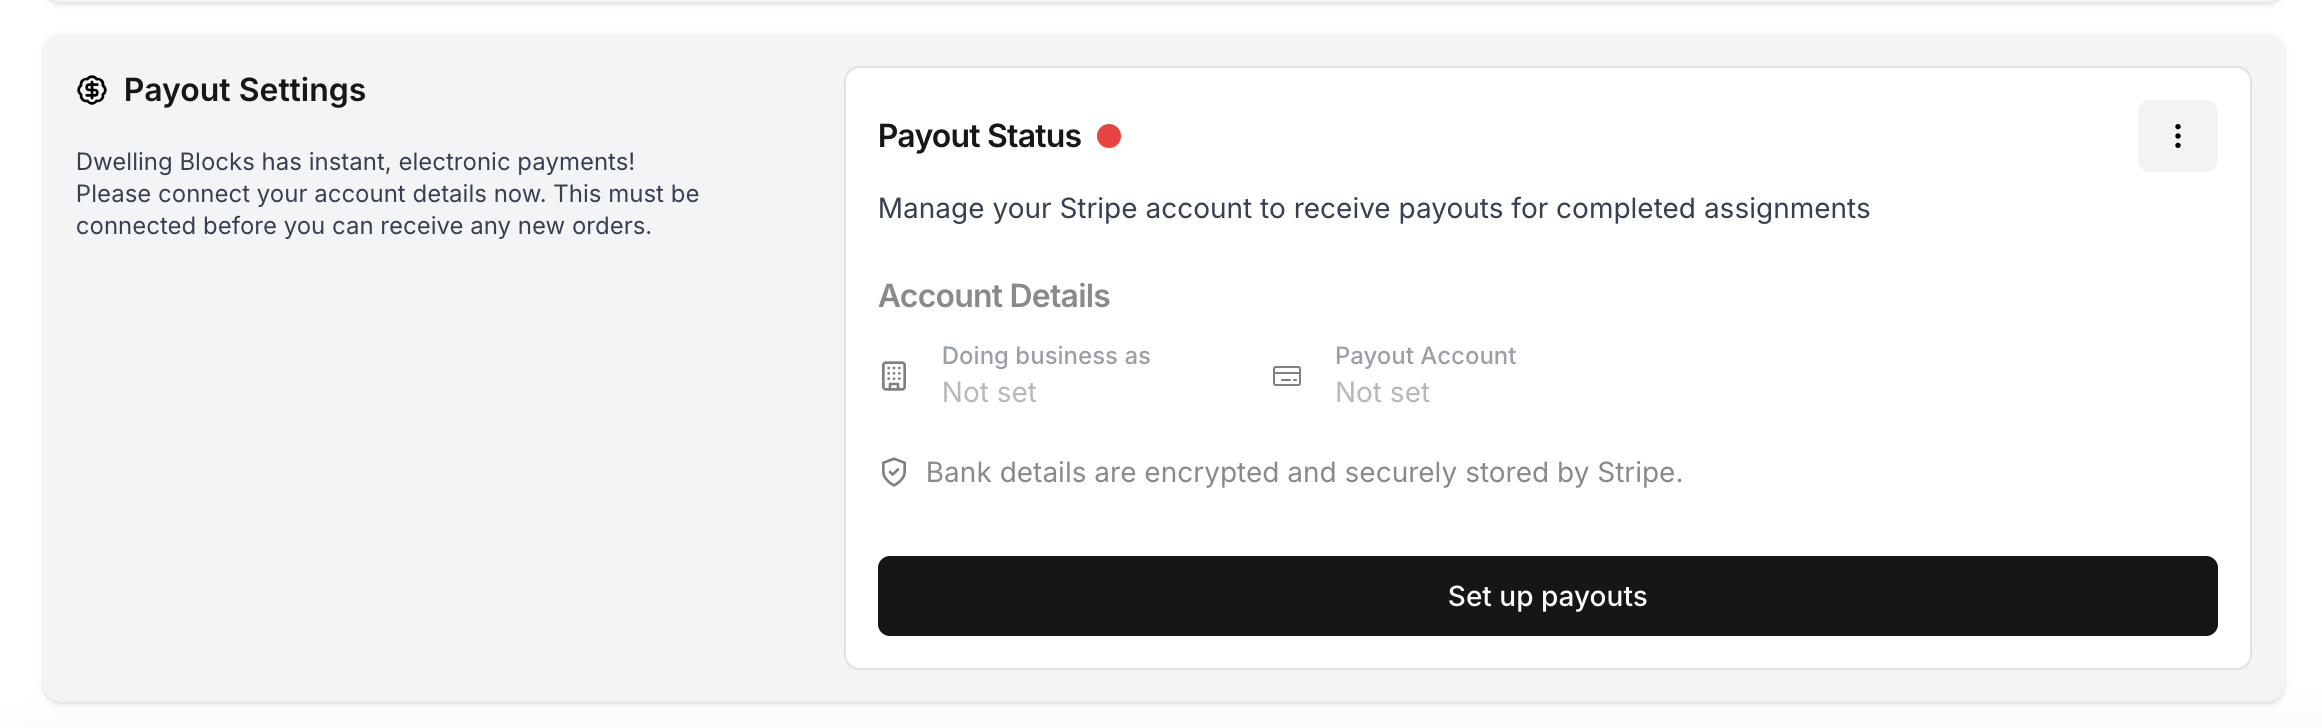Click the credit card icon for Payout Account
This screenshot has height=728, width=2322.
pyautogui.click(x=1287, y=376)
